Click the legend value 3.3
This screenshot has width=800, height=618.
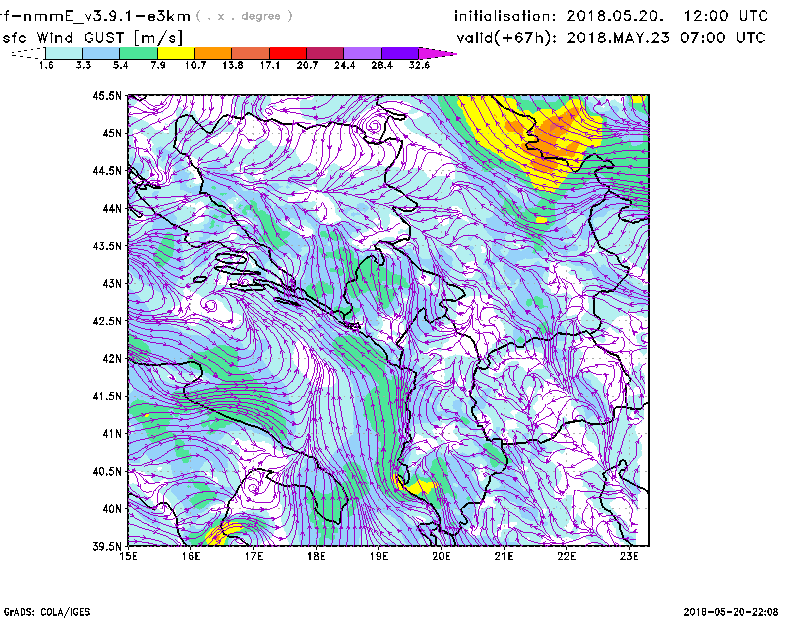click(x=83, y=65)
